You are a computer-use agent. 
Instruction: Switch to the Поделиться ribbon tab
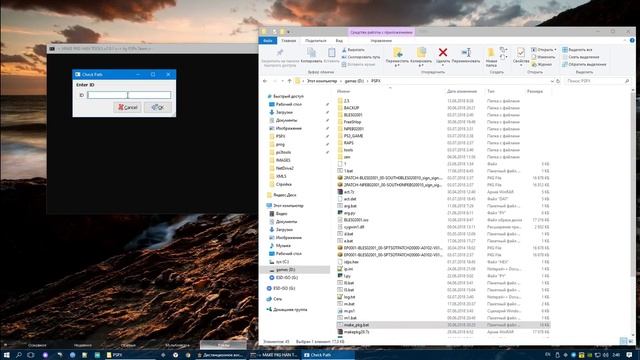(316, 41)
